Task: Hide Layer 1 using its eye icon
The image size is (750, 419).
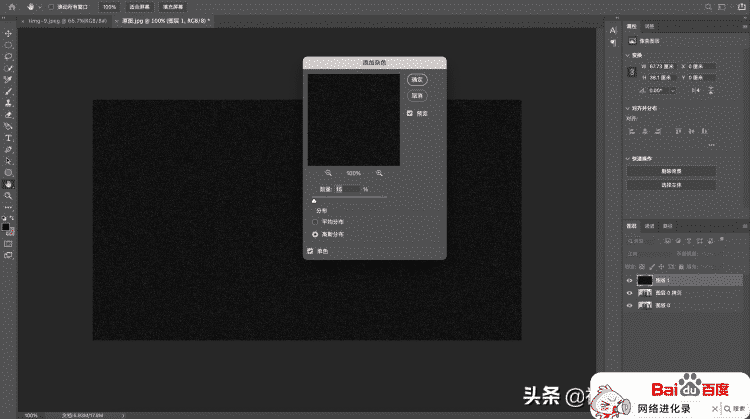Action: click(629, 280)
